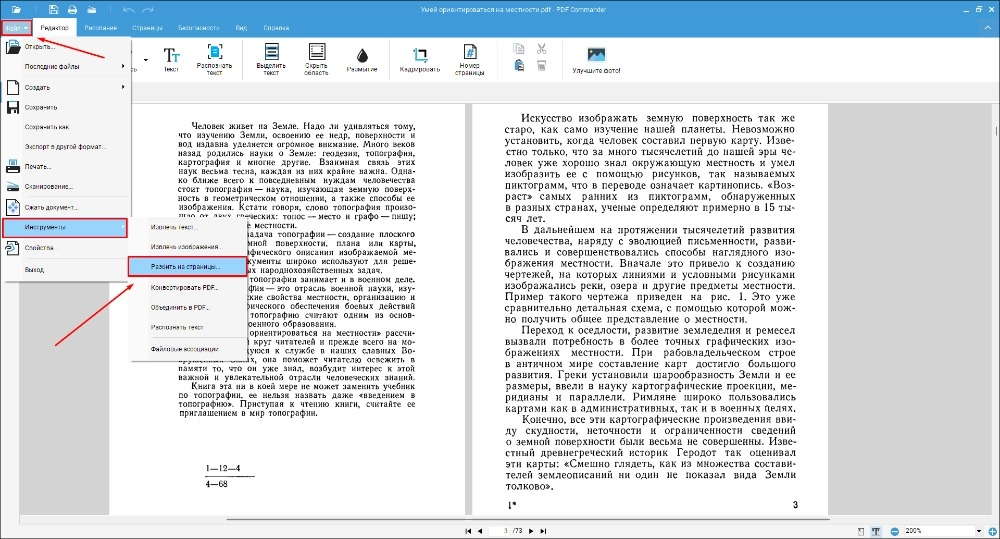Screen dimensions: 1000x539
Task: Go to the next page arrow
Action: click(x=531, y=531)
